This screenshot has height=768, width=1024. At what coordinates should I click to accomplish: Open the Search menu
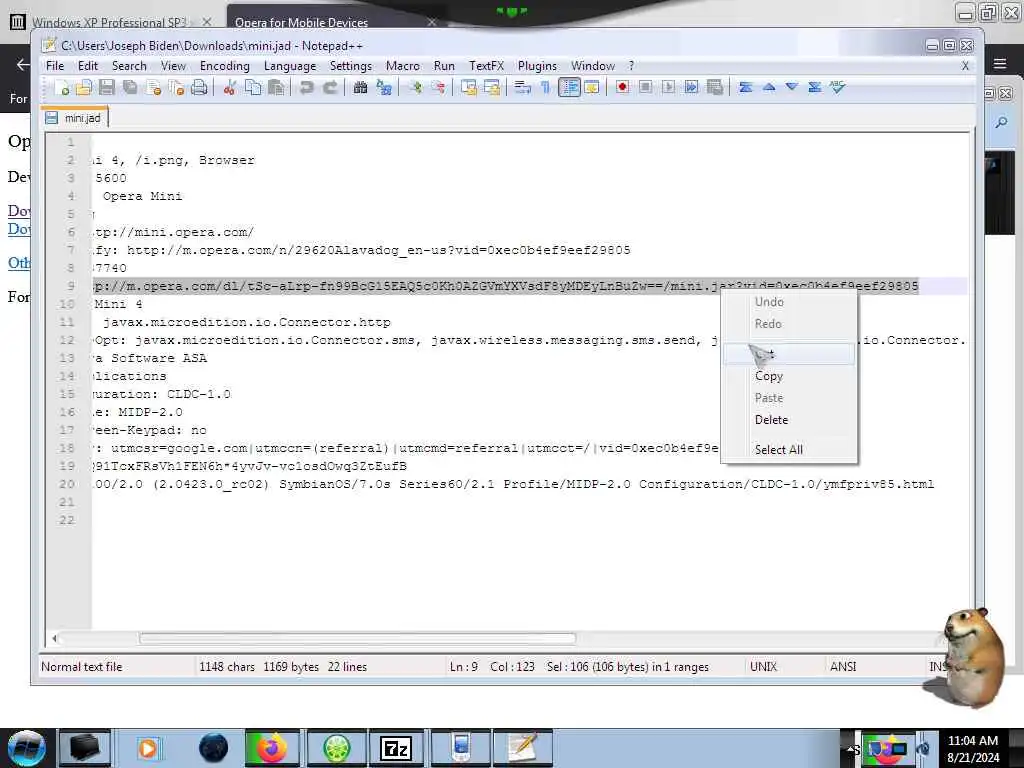click(x=129, y=66)
